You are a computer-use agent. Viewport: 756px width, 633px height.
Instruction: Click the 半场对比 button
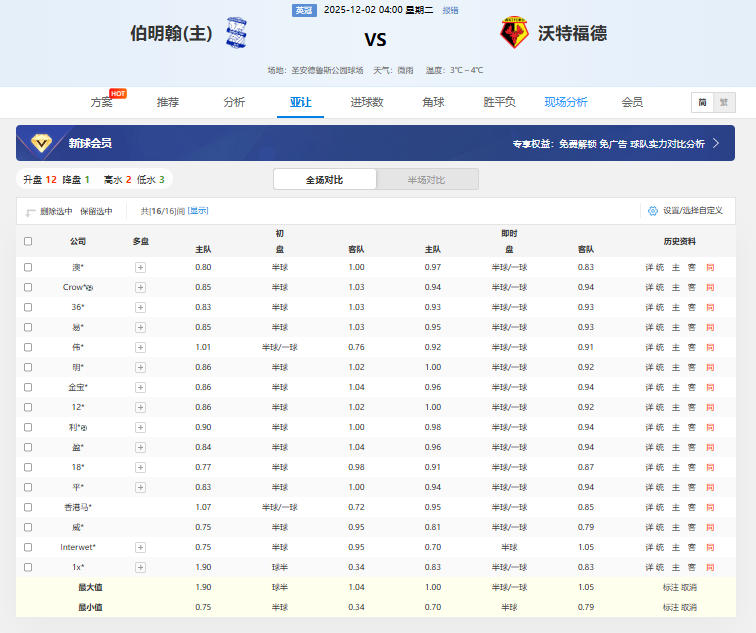pos(427,180)
